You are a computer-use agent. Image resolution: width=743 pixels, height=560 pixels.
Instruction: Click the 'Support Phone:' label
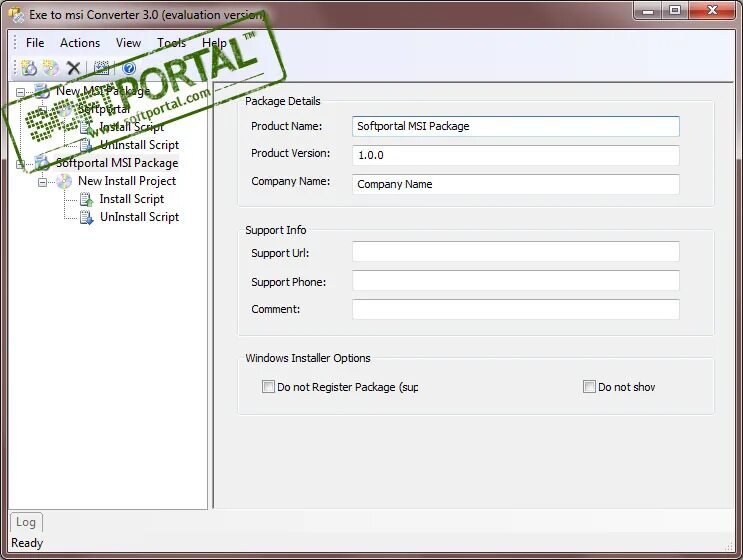(x=289, y=282)
